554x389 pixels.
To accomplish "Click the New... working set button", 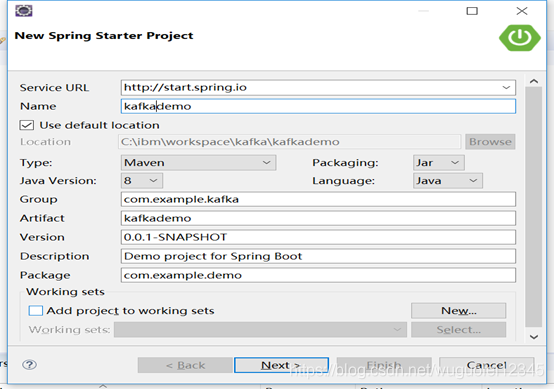I will pos(459,311).
